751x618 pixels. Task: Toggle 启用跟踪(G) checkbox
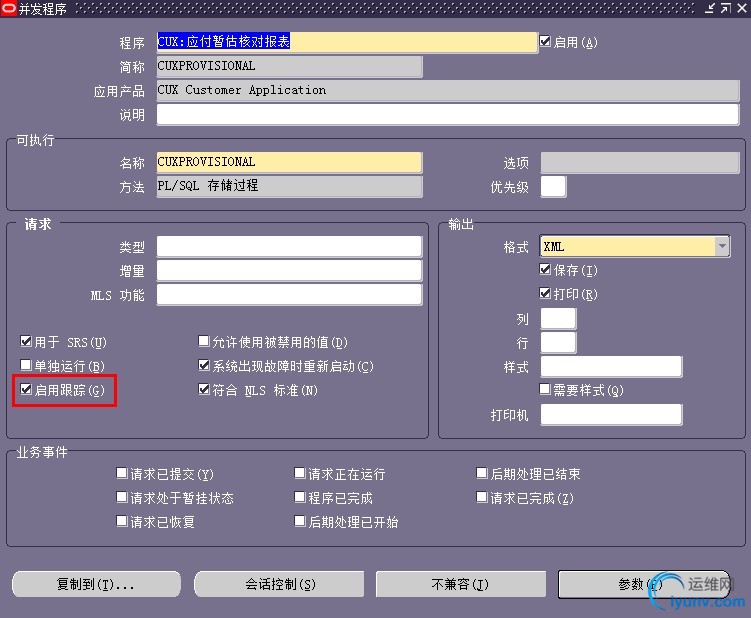click(x=26, y=389)
